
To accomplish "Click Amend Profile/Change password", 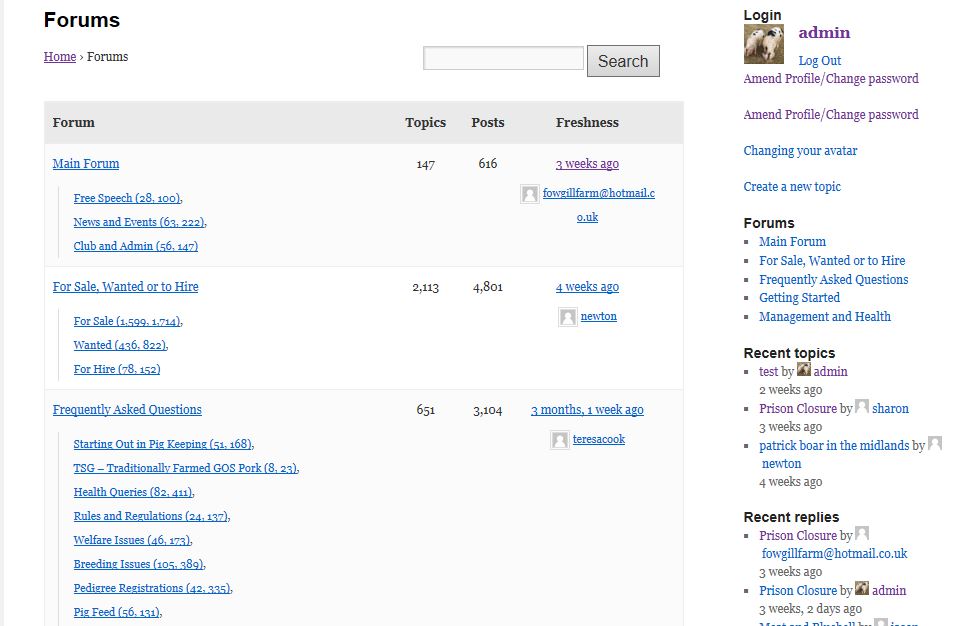I will click(x=831, y=78).
